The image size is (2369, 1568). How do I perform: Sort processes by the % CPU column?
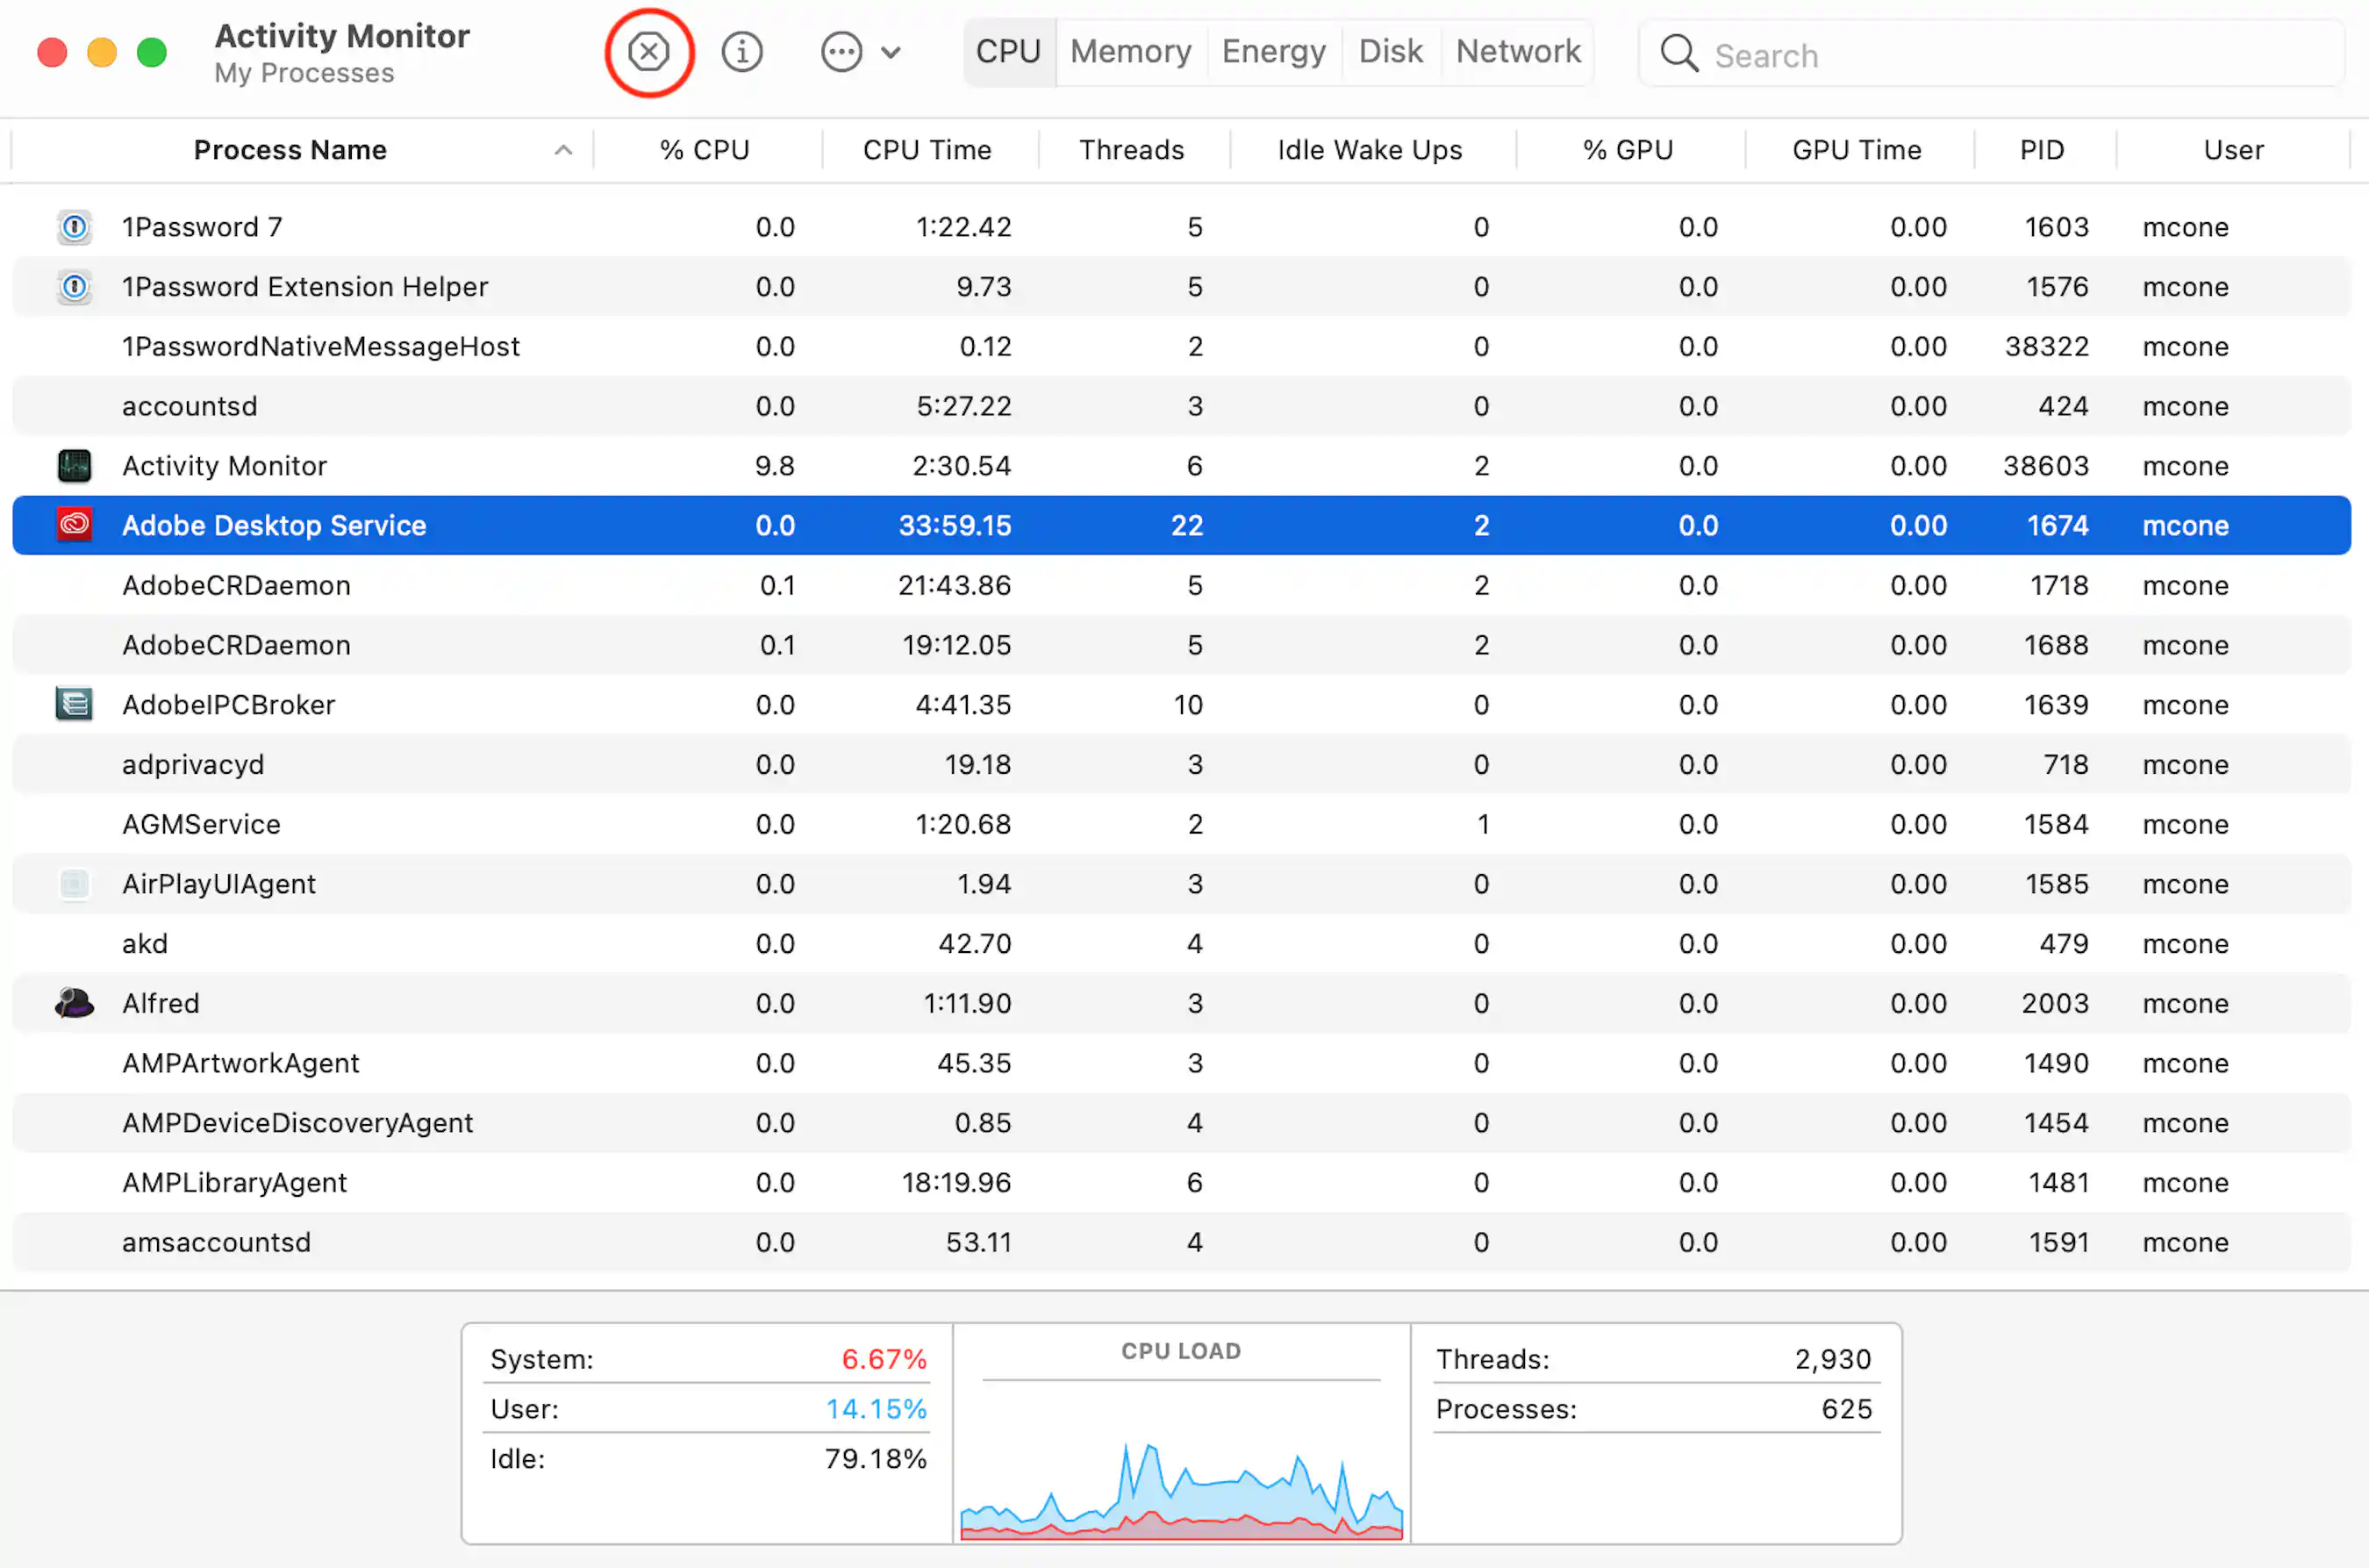[703, 150]
